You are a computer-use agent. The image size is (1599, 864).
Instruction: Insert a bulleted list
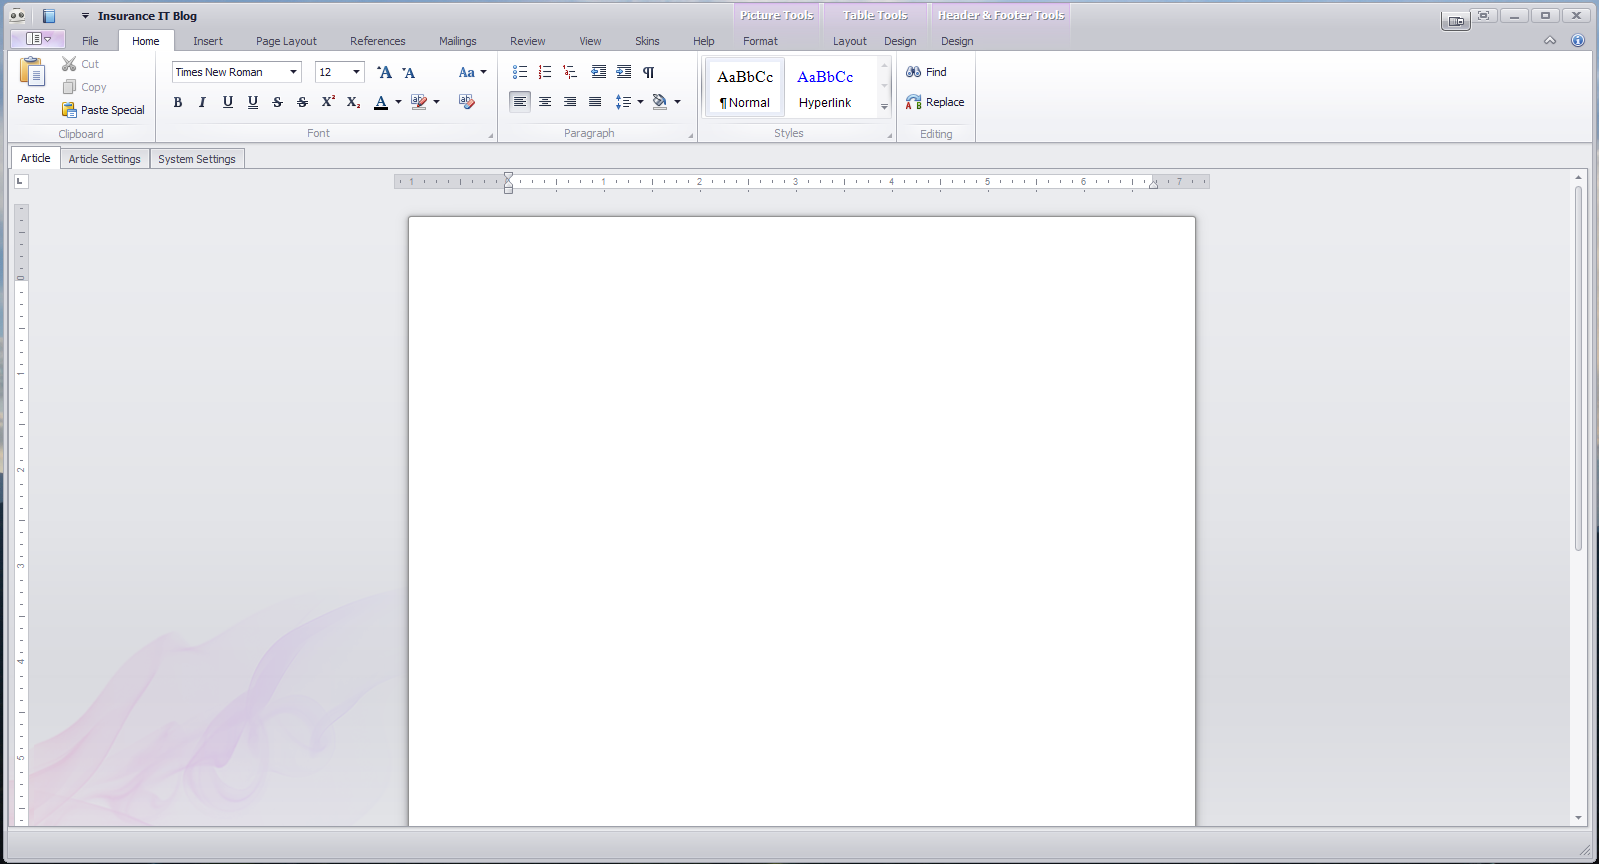(x=519, y=72)
